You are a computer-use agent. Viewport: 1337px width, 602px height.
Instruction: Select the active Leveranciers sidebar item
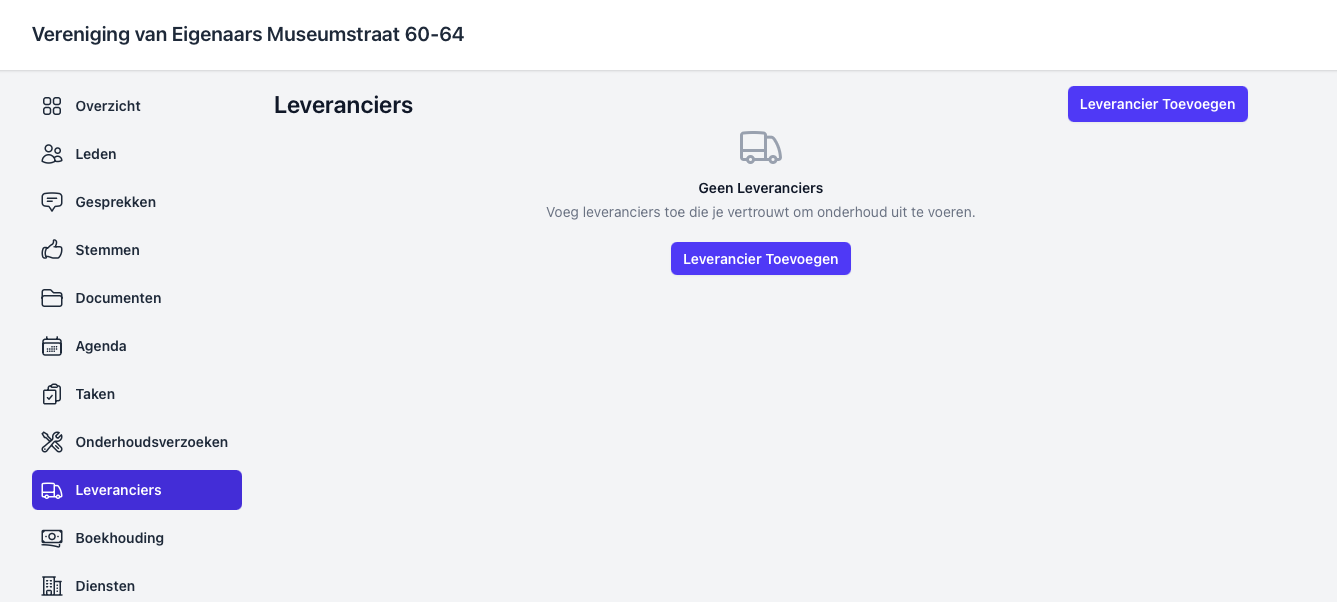(x=137, y=490)
